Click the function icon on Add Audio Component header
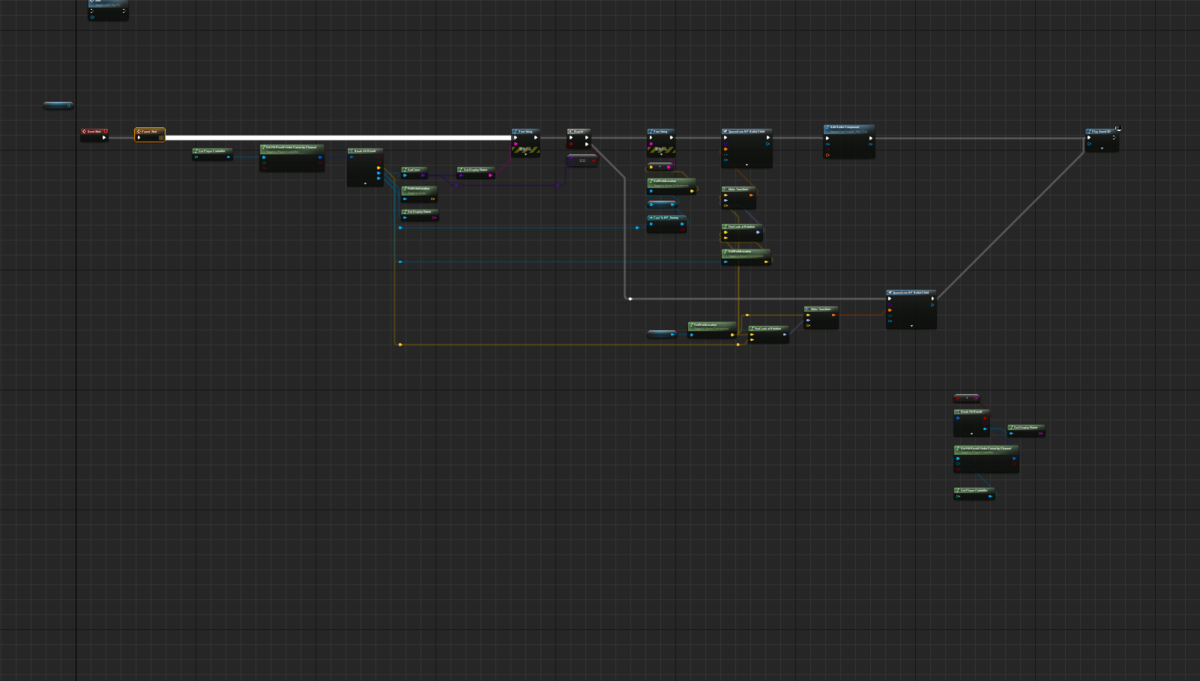The height and width of the screenshot is (681, 1200). tap(827, 127)
